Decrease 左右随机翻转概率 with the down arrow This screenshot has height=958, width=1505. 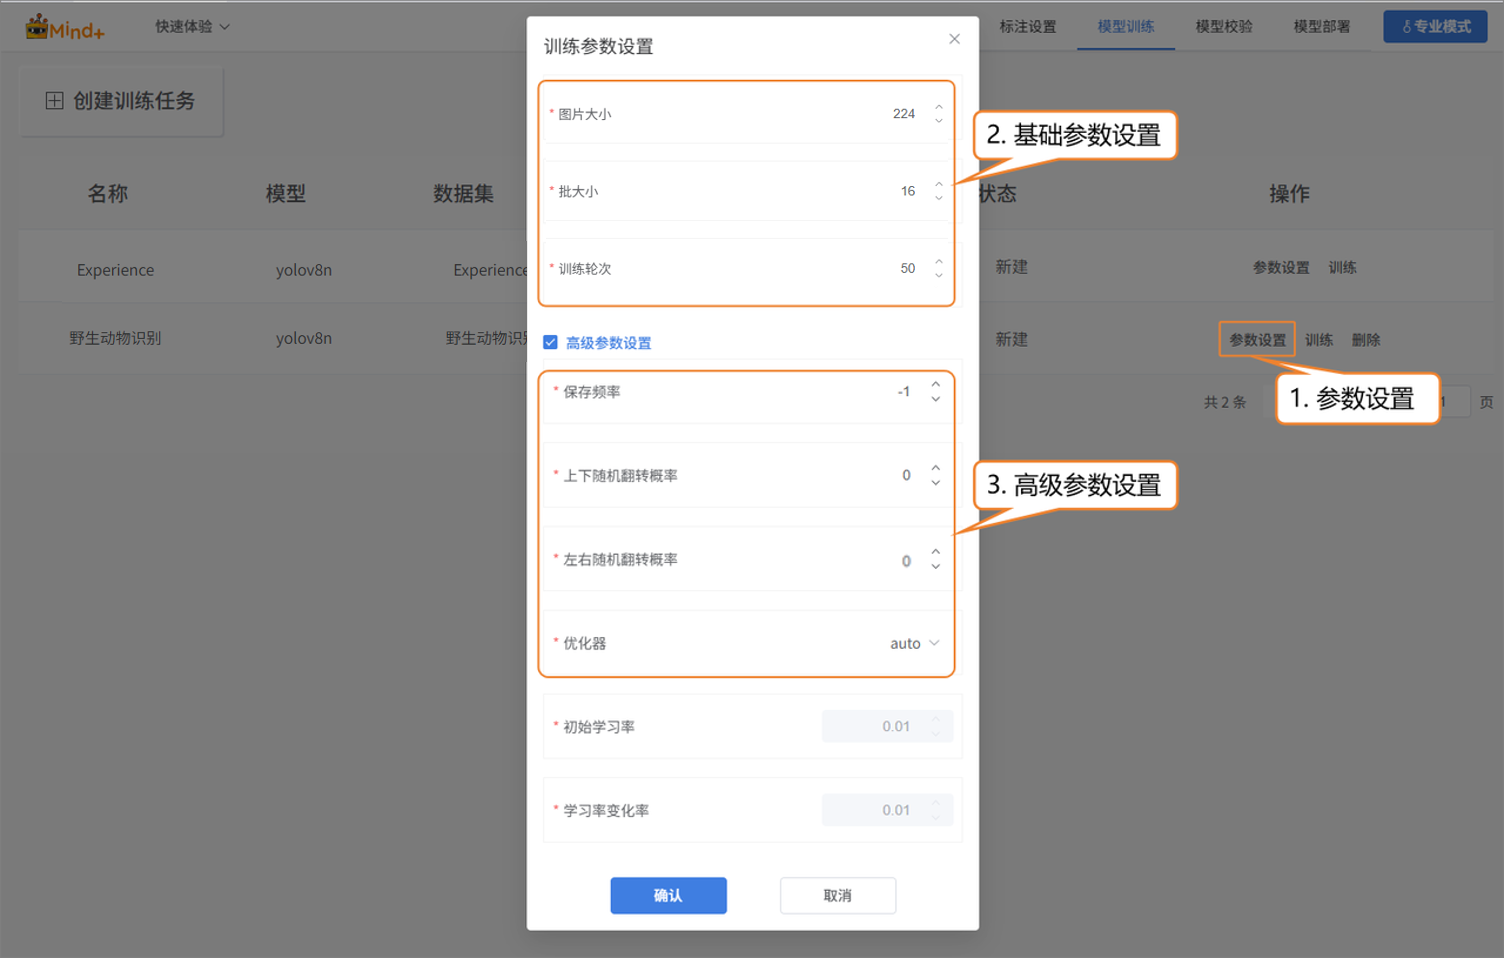click(935, 567)
